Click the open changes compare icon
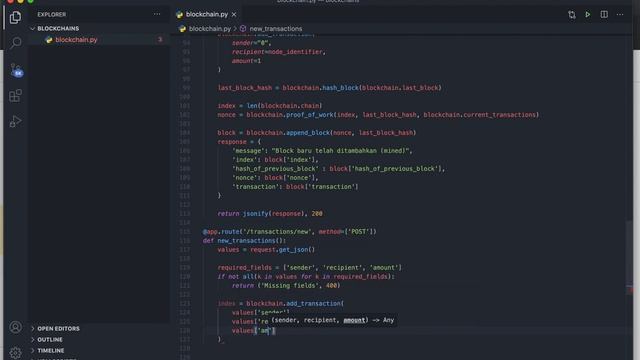Screen dimensions: 640x360 [572, 15]
